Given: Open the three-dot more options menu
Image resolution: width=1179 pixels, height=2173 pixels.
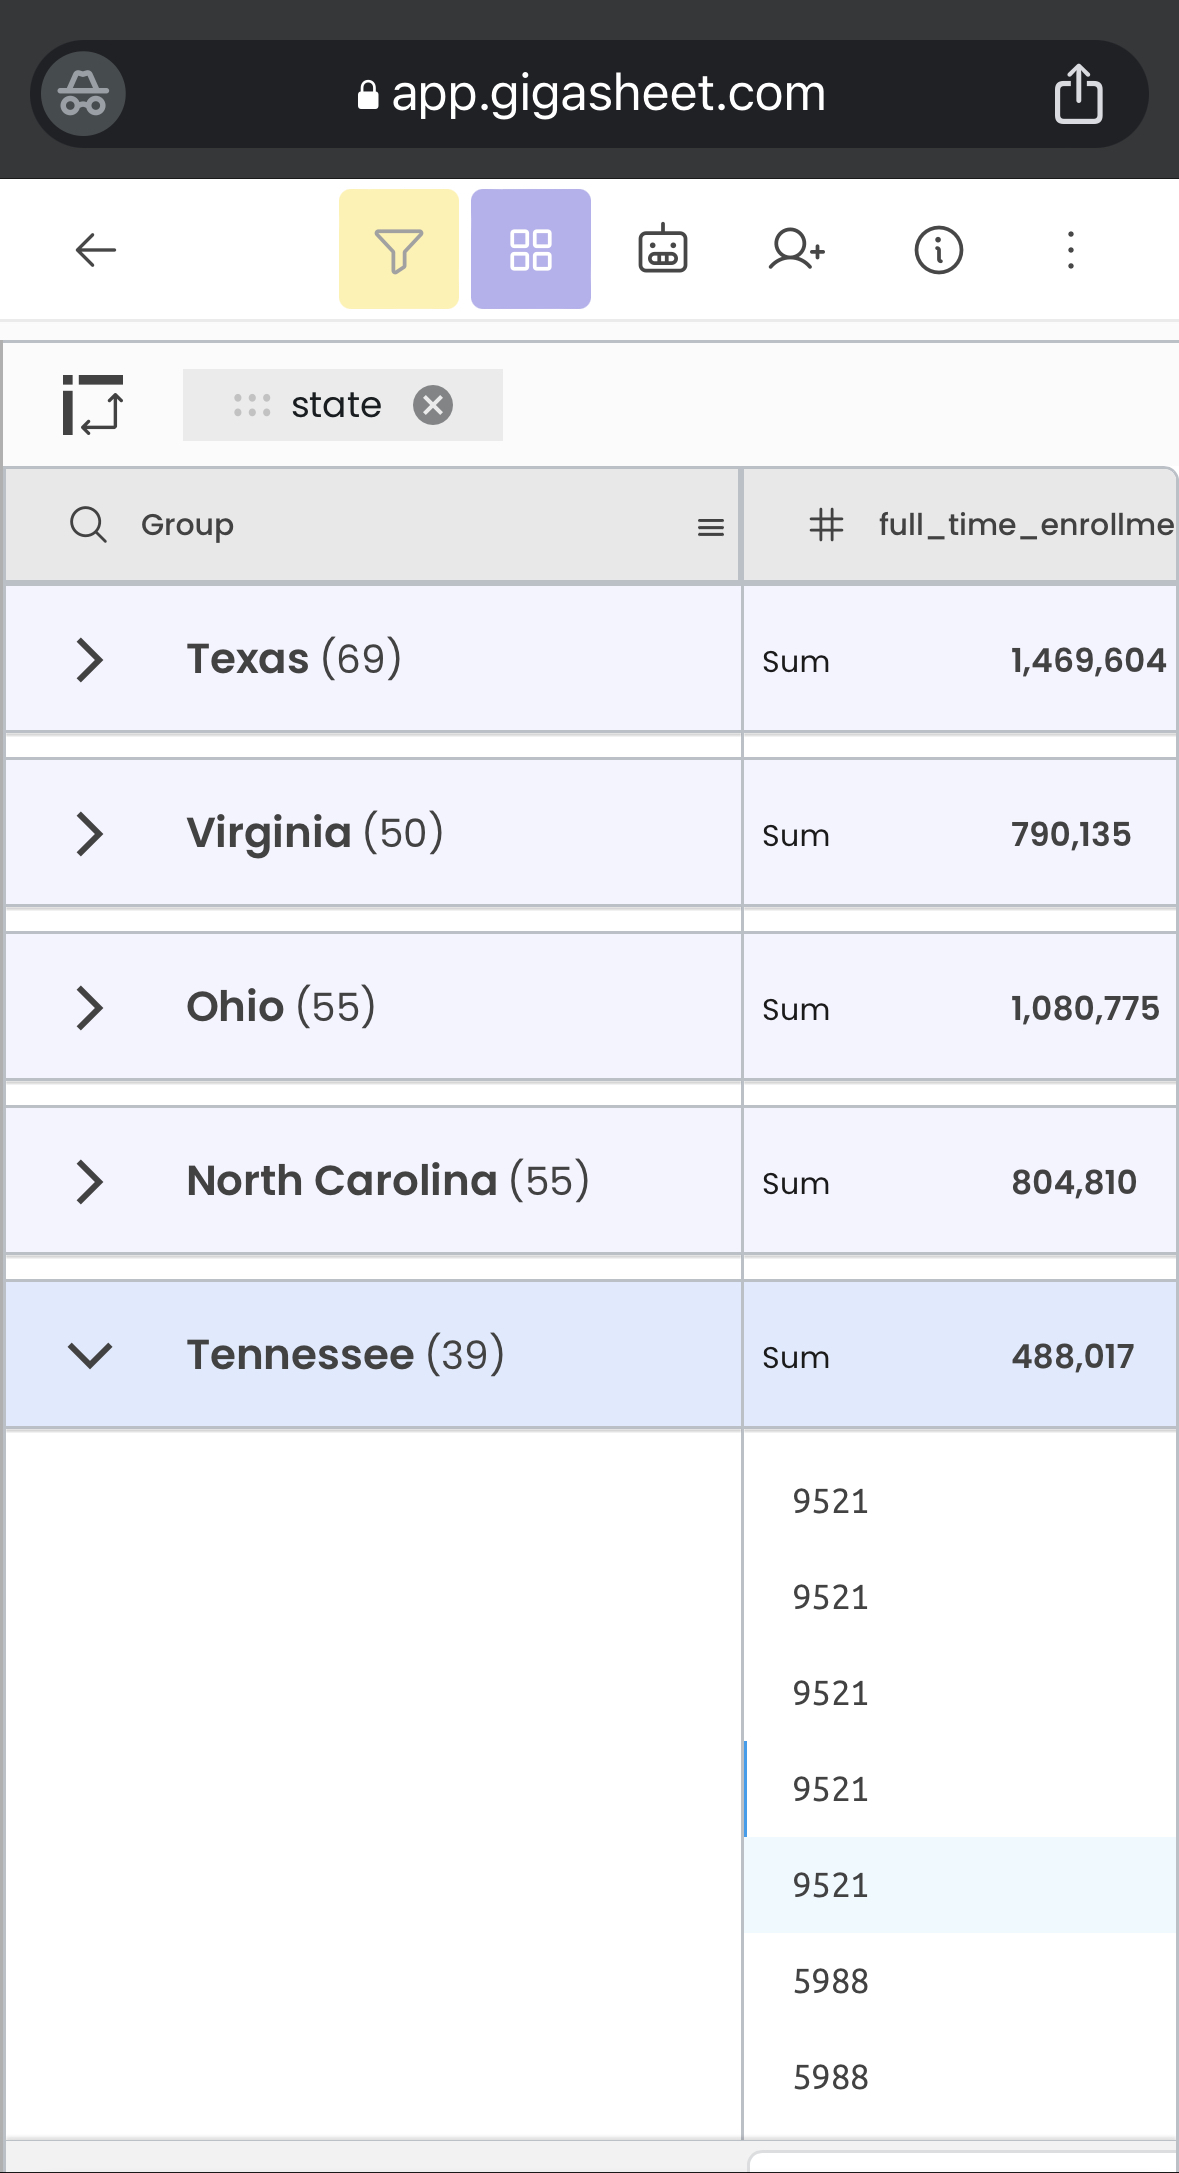Looking at the screenshot, I should click(1070, 250).
